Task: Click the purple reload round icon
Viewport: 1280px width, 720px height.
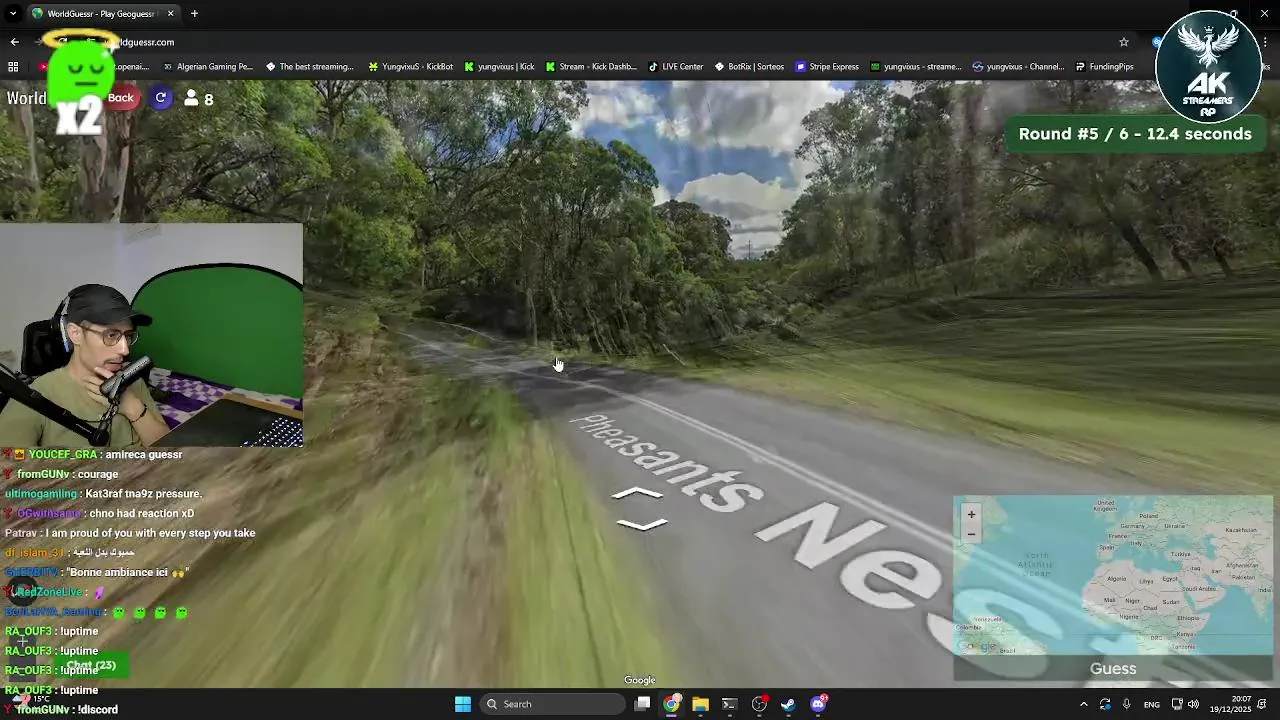Action: pos(161,97)
